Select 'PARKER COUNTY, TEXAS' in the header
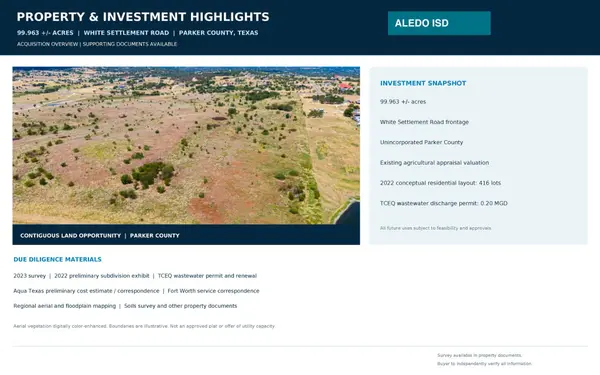600x375 pixels. (x=218, y=33)
